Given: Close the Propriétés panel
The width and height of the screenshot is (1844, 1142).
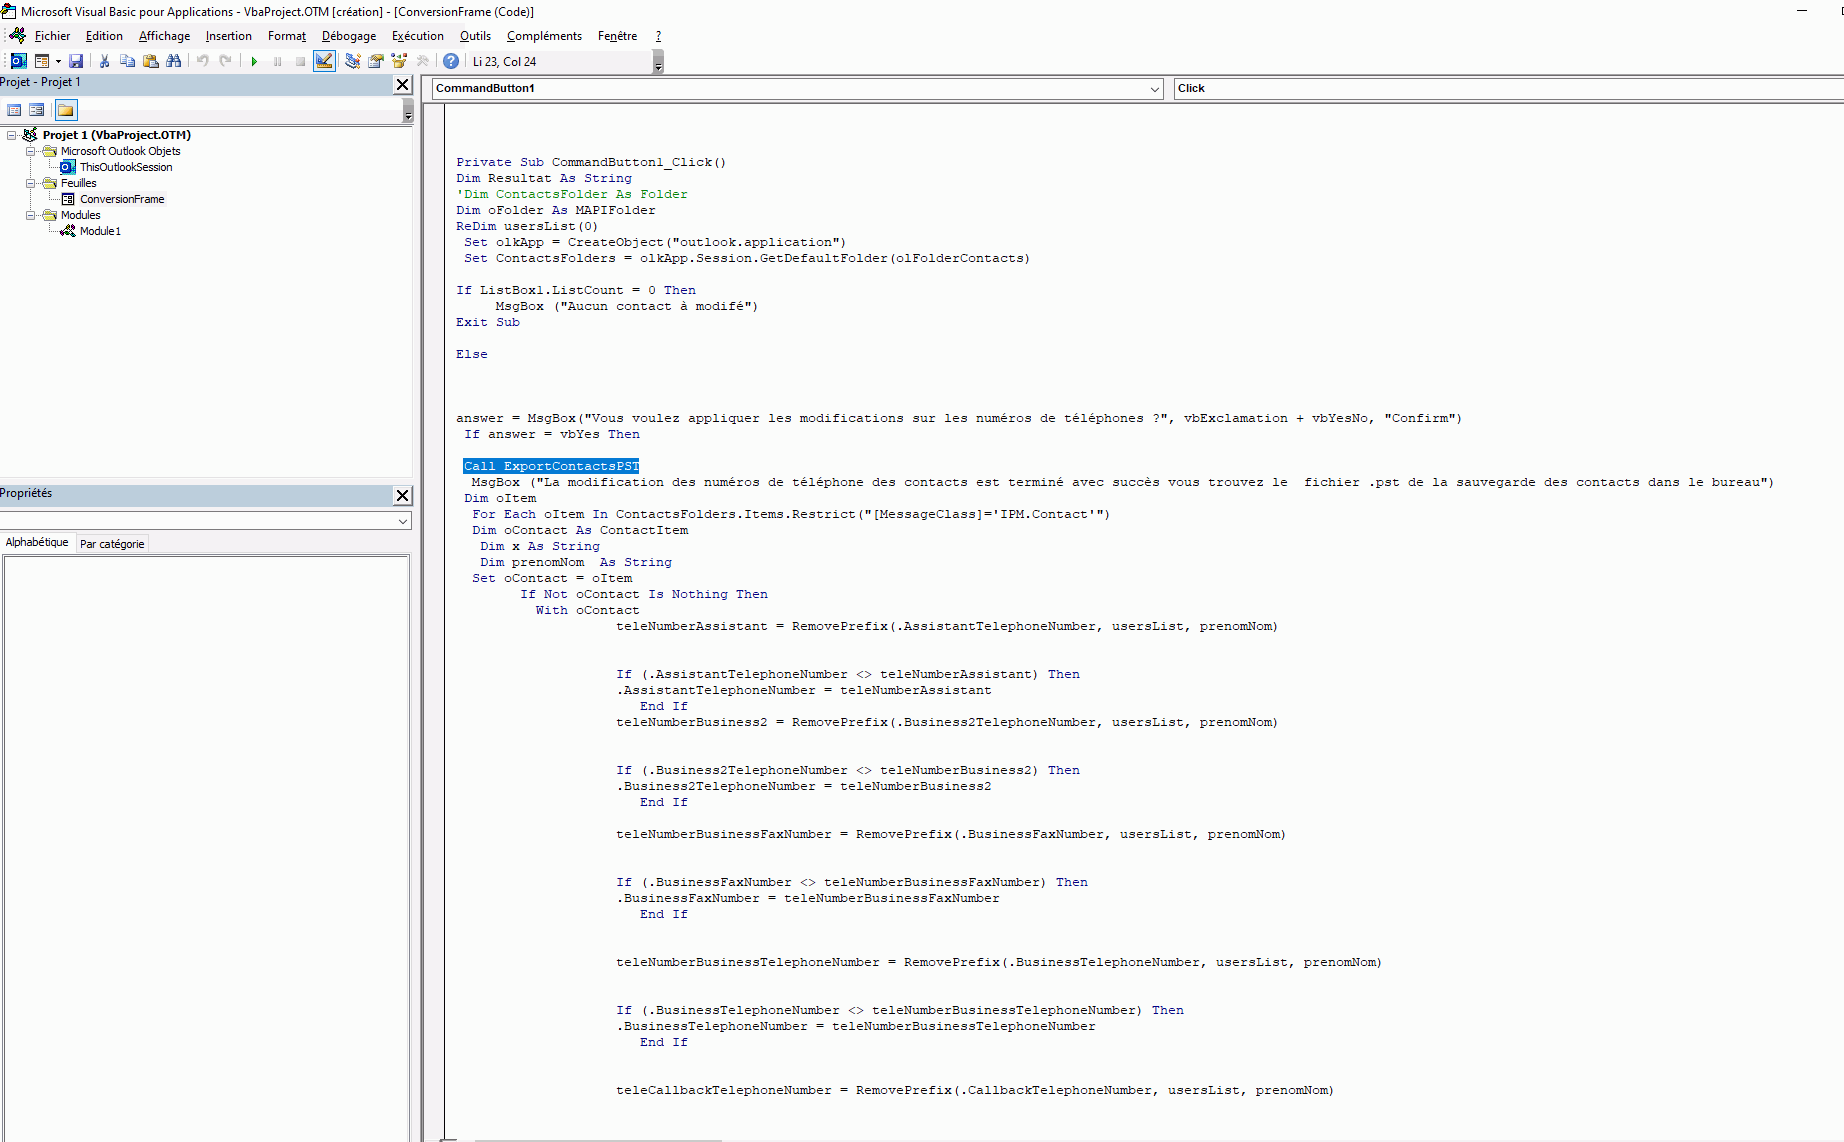Looking at the screenshot, I should click(402, 495).
